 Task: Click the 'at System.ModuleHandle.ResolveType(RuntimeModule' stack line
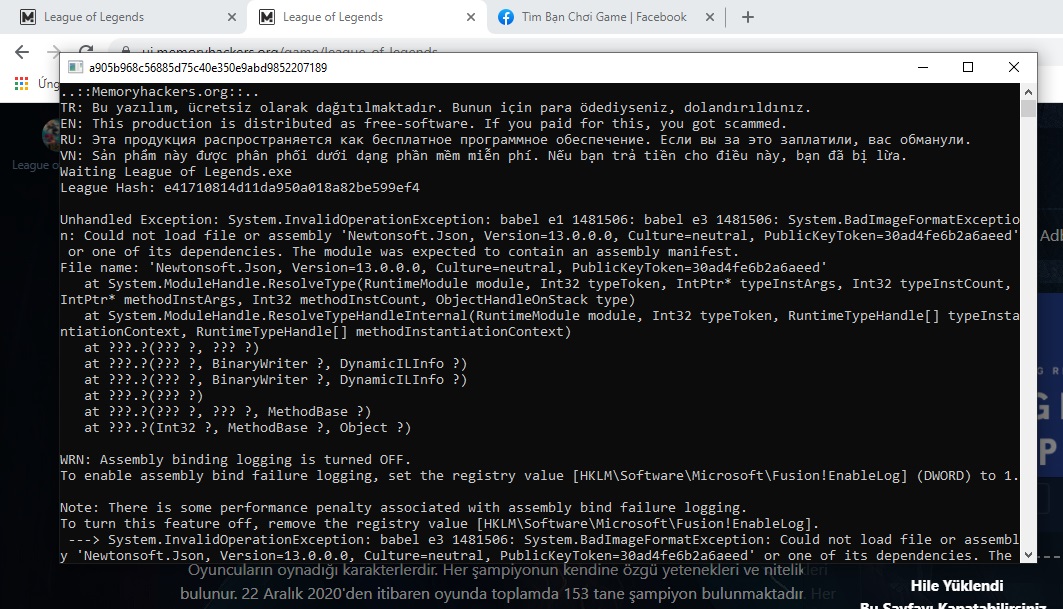click(547, 283)
